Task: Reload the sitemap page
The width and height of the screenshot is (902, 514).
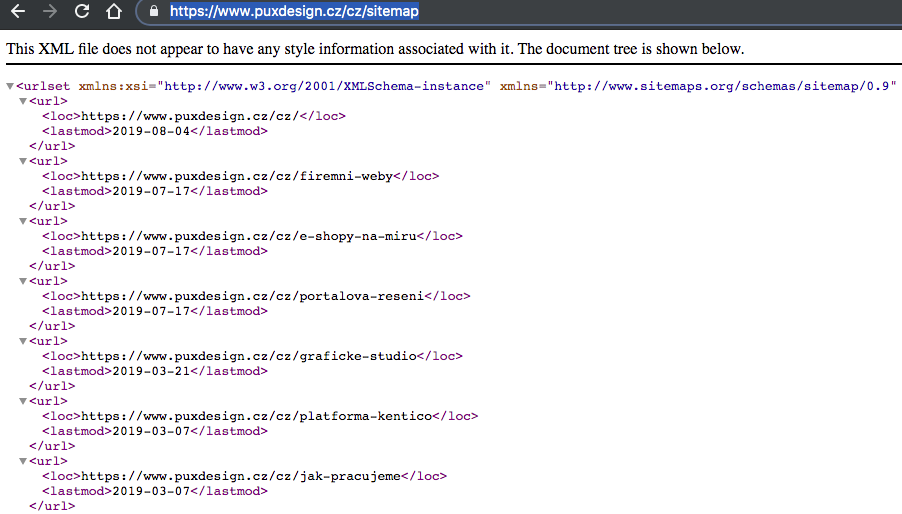Action: click(82, 12)
